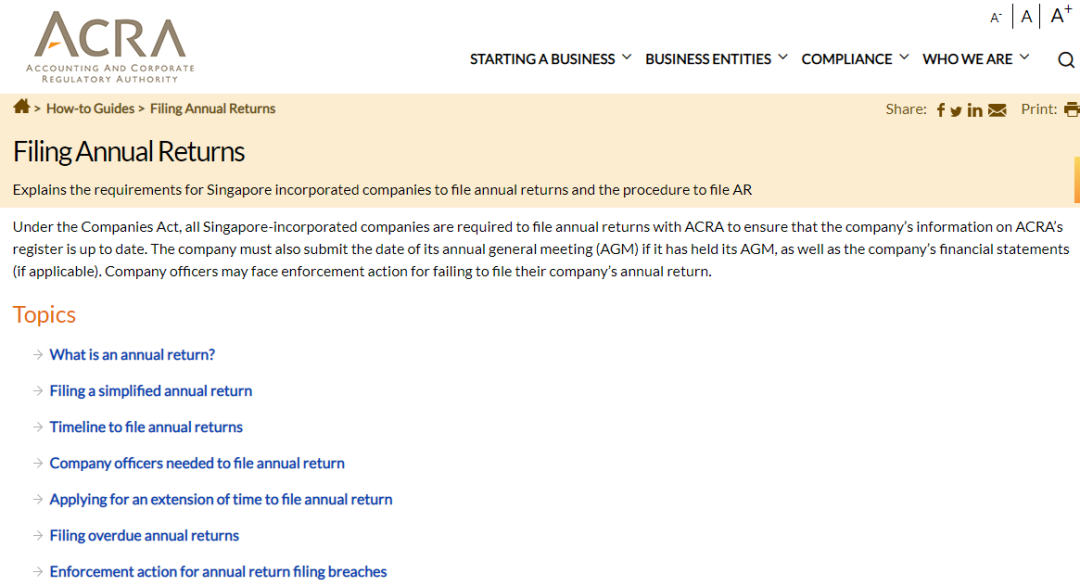1080x586 pixels.
Task: Decrease font size with the A- control
Action: pyautogui.click(x=995, y=18)
